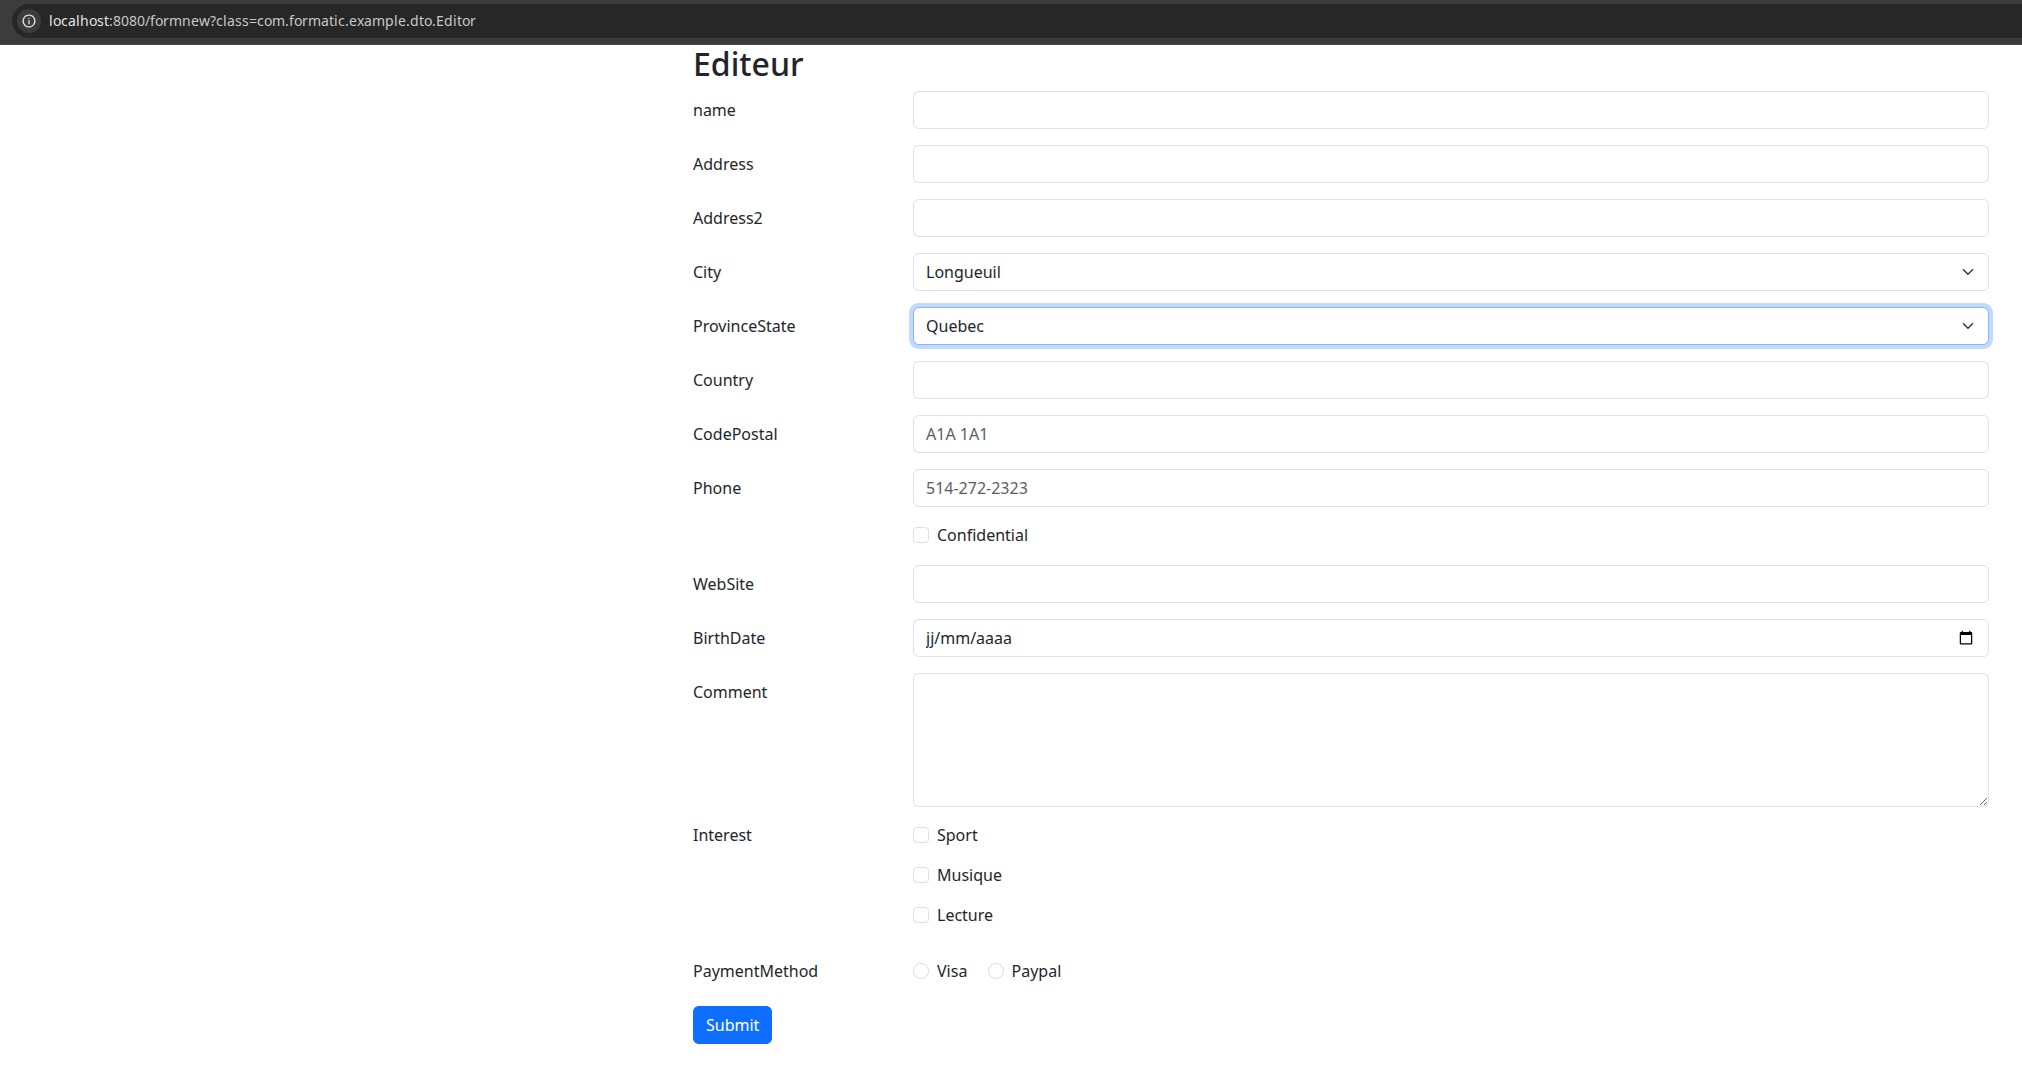Submit the Editeur form
This screenshot has width=2022, height=1074.
732,1025
